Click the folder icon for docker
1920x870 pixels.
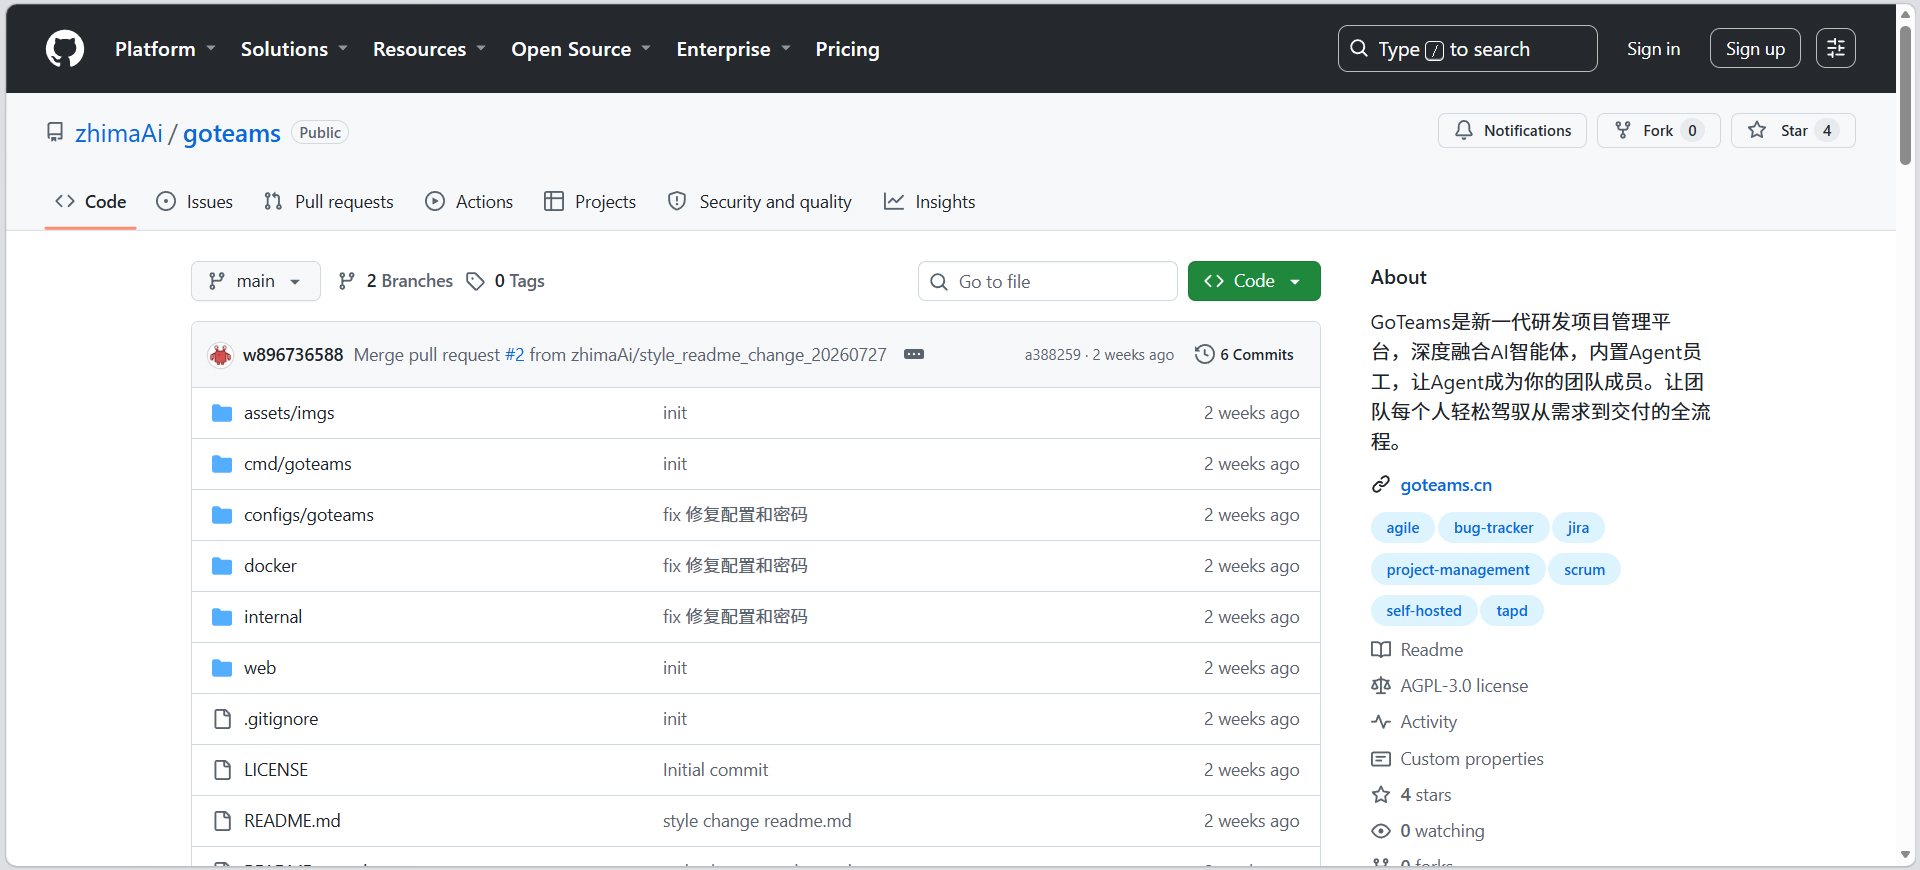(x=222, y=566)
